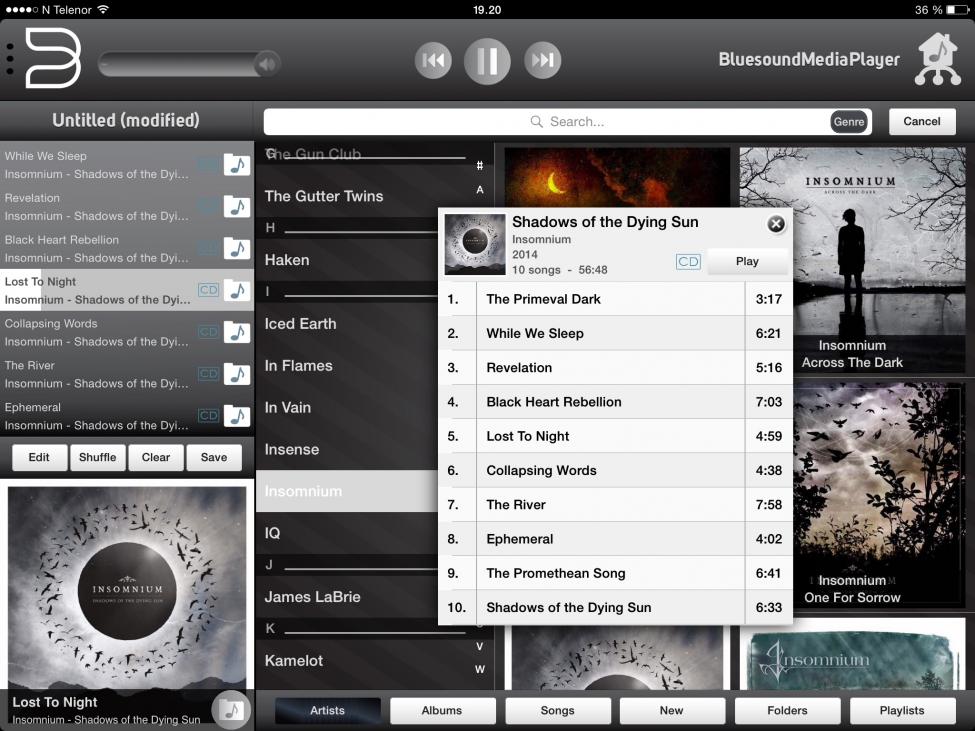Viewport: 975px width, 731px height.
Task: Play track 10 Shadows of the Dying Sun
Action: coord(615,607)
